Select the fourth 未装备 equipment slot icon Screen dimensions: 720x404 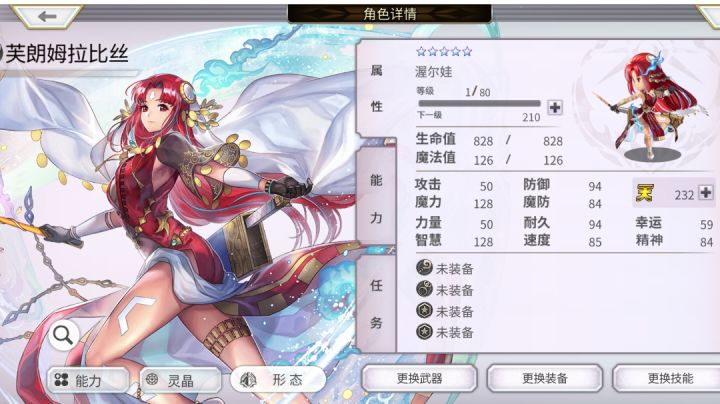point(424,331)
